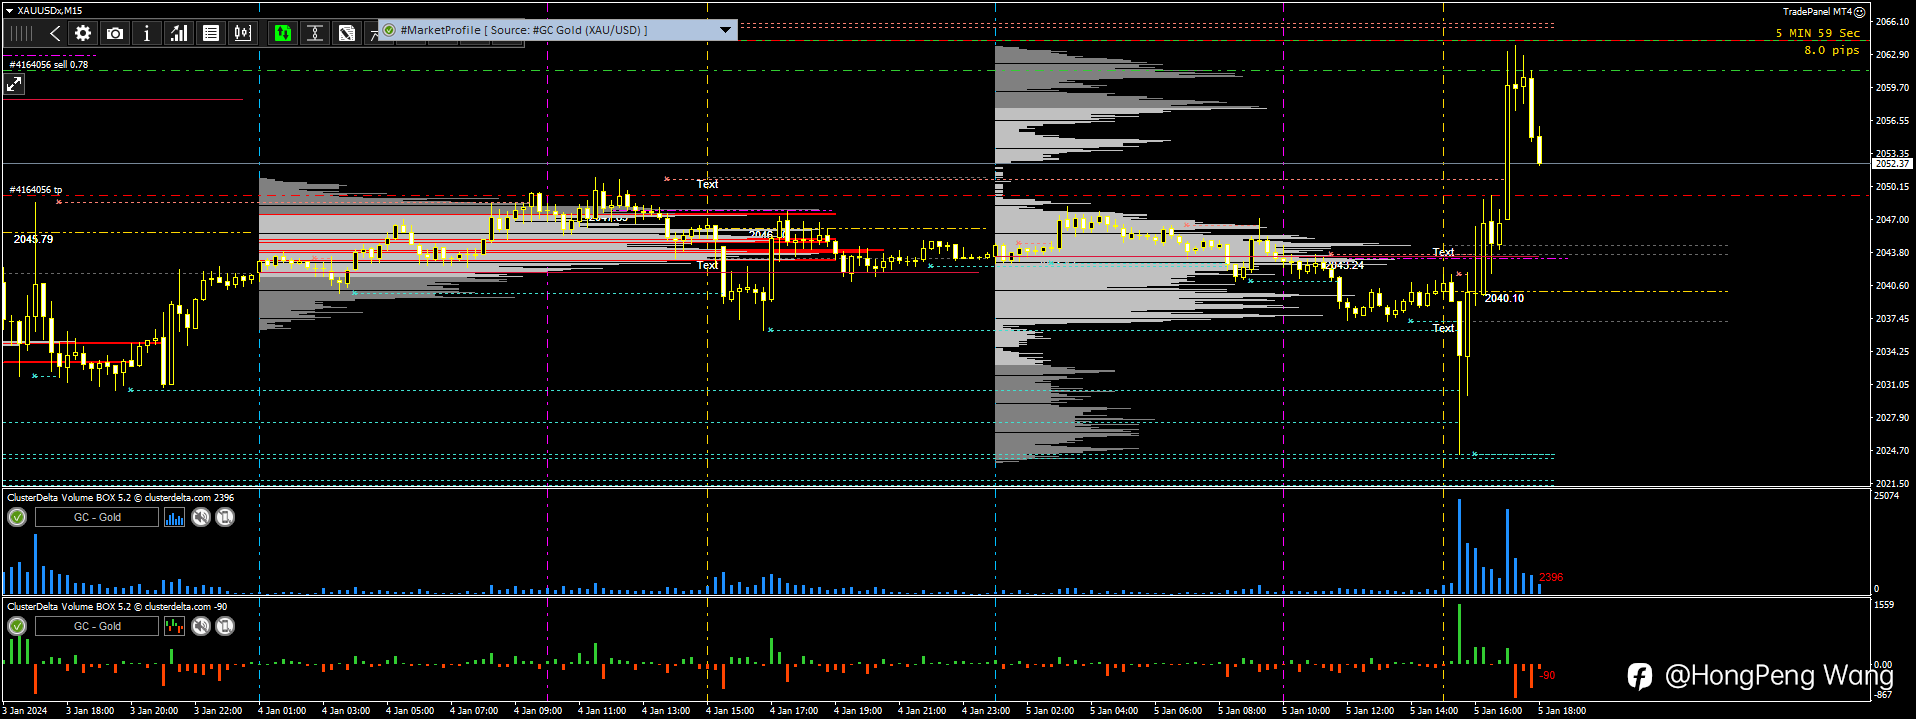This screenshot has height=719, width=1916.
Task: Click the 5 MIN 59 Sec candle timer
Action: pyautogui.click(x=1818, y=33)
